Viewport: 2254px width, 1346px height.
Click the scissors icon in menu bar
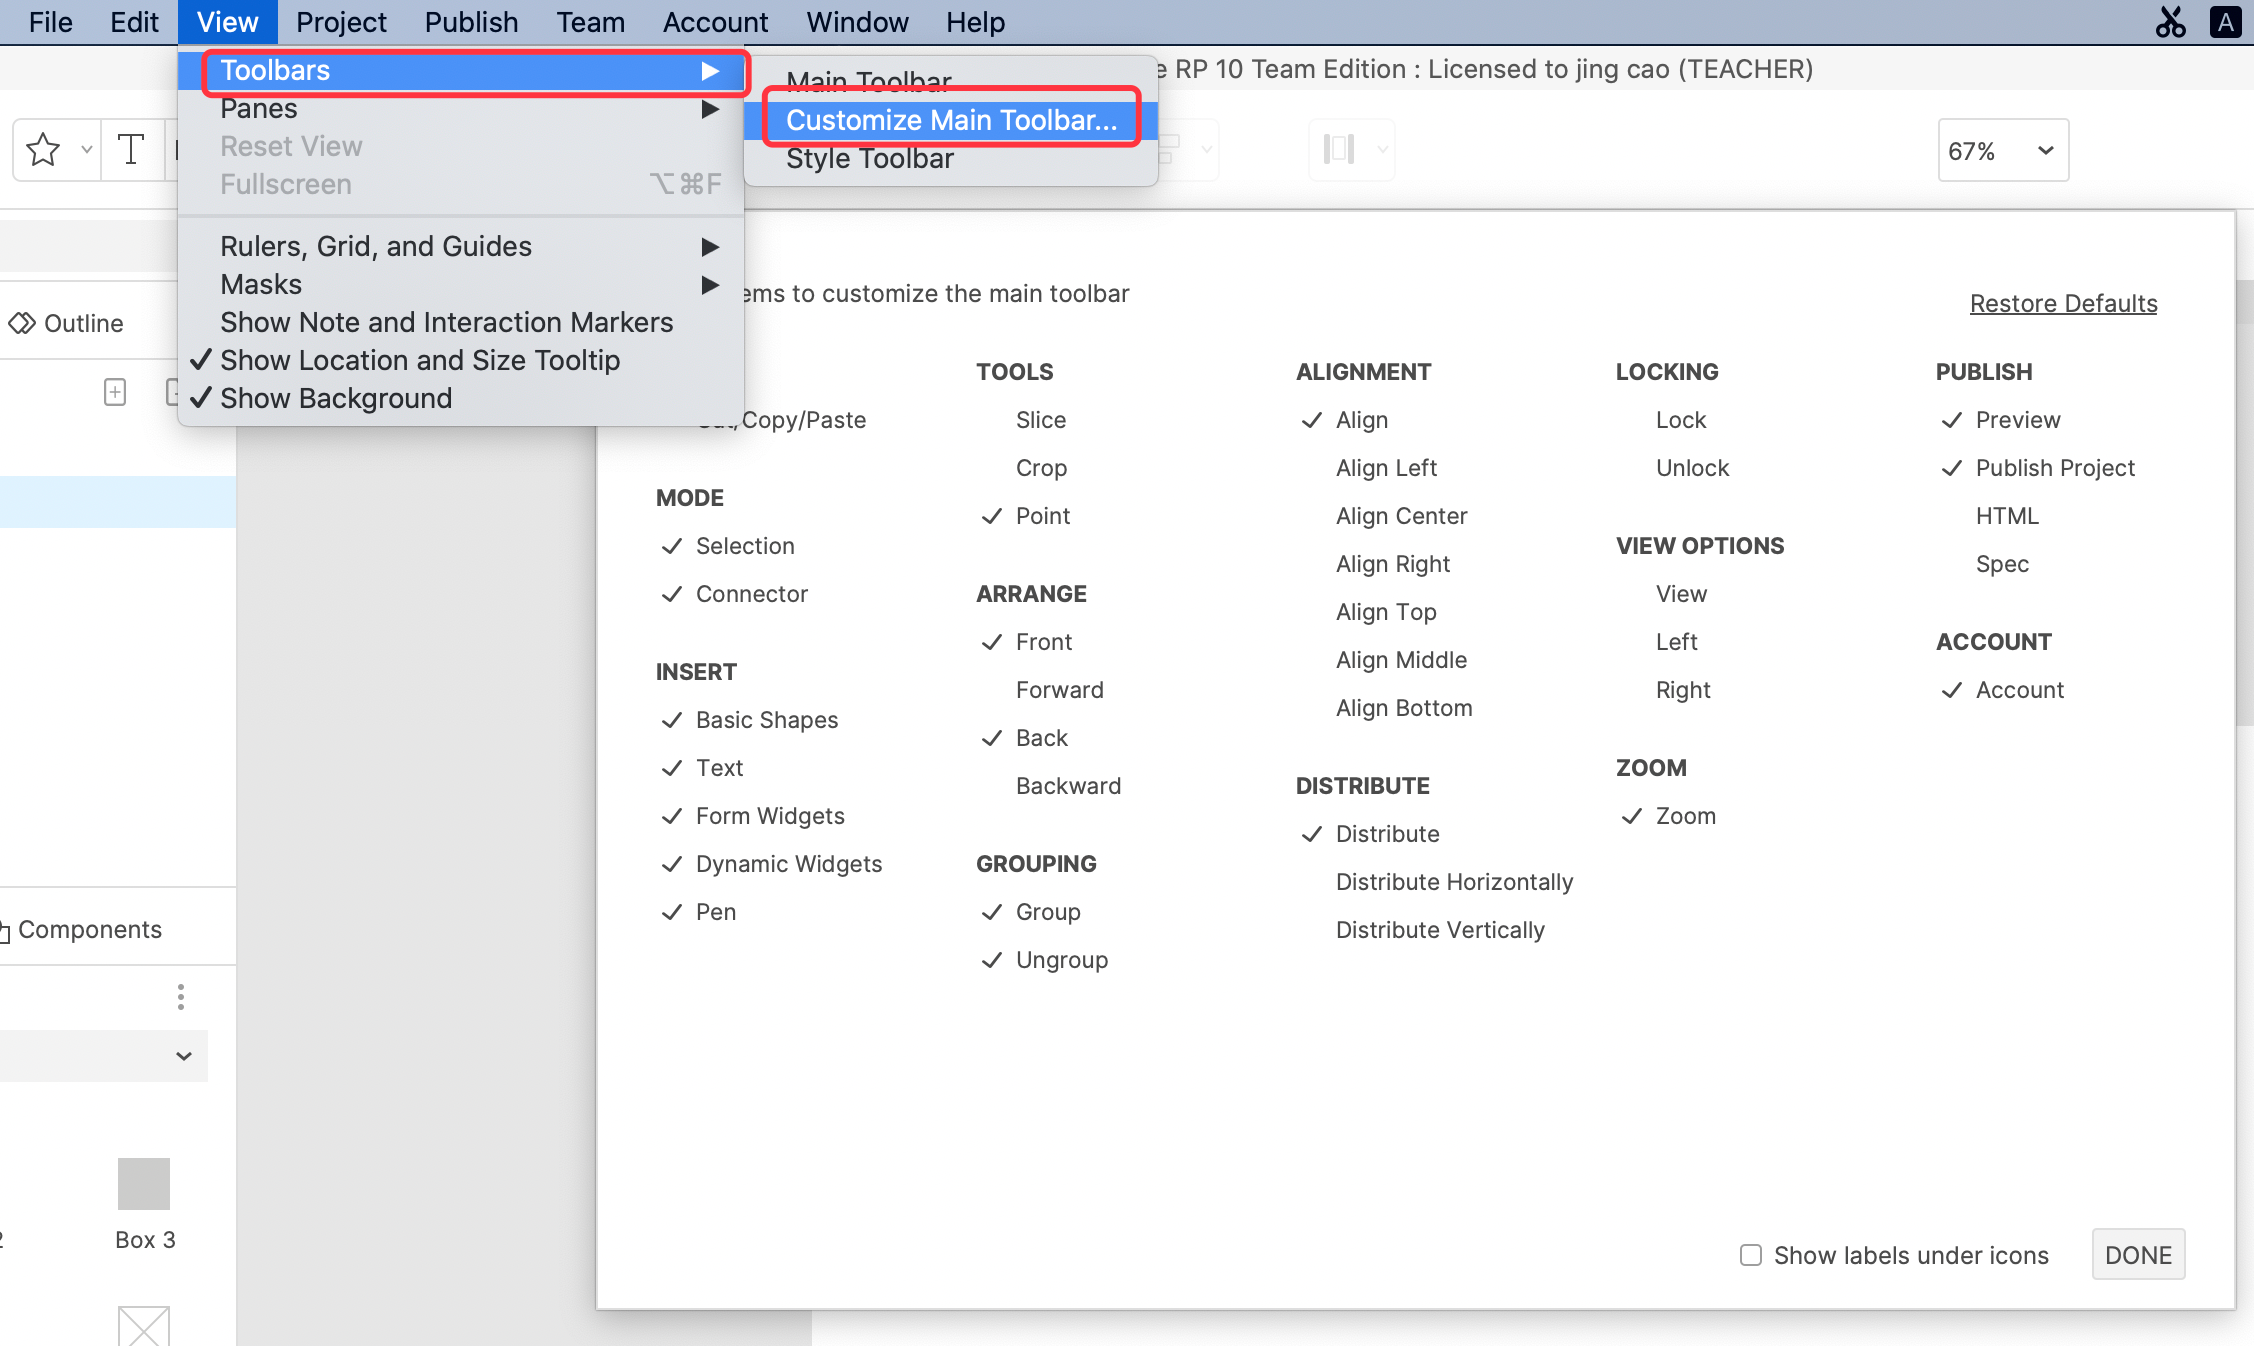pos(2170,22)
